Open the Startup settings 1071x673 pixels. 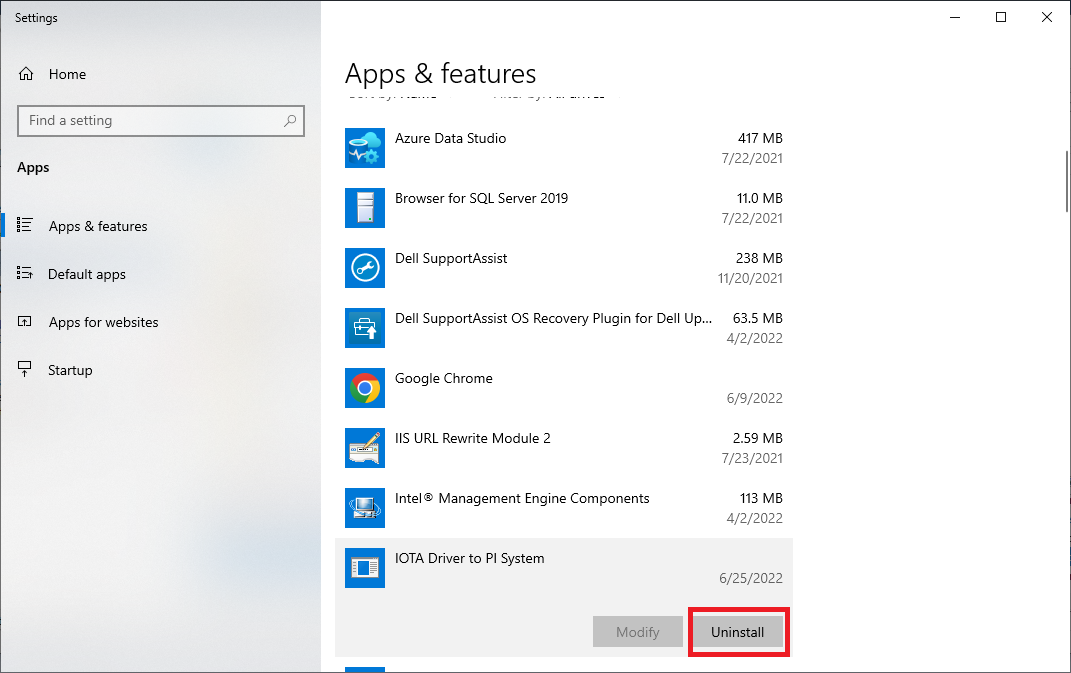tap(70, 370)
